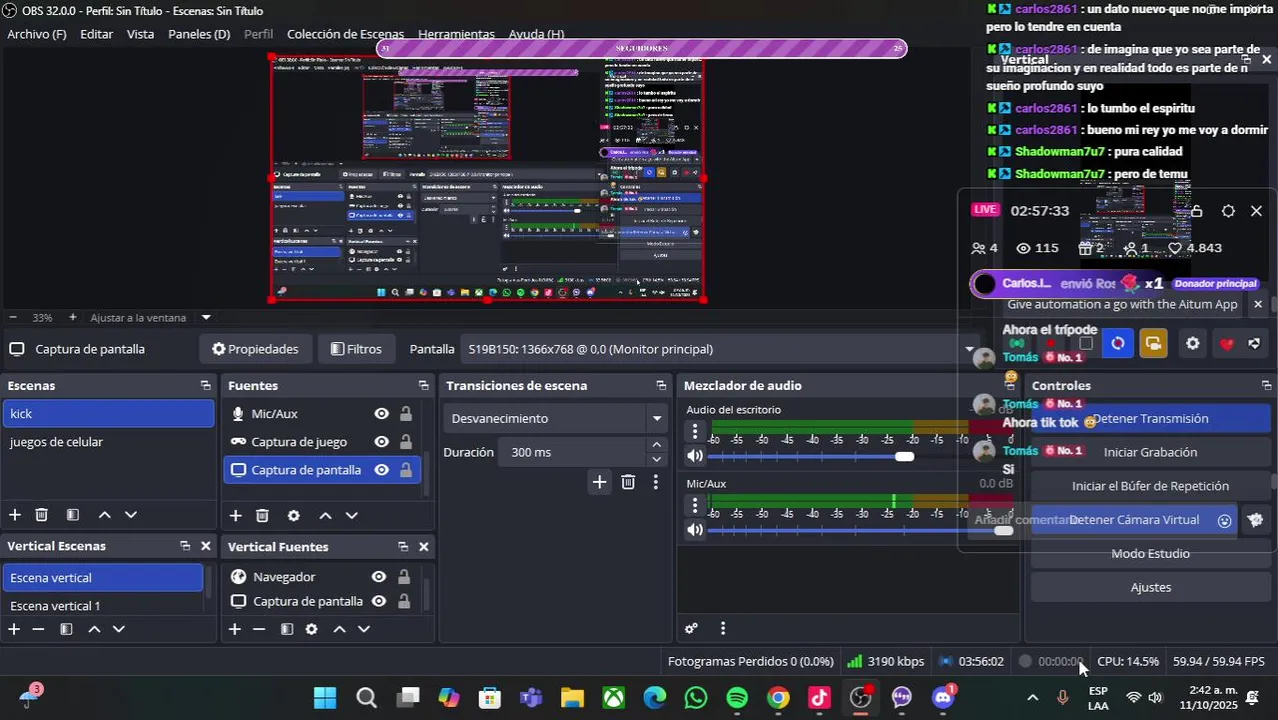
Task: Add a new source in Fuentes panel
Action: pyautogui.click(x=235, y=515)
